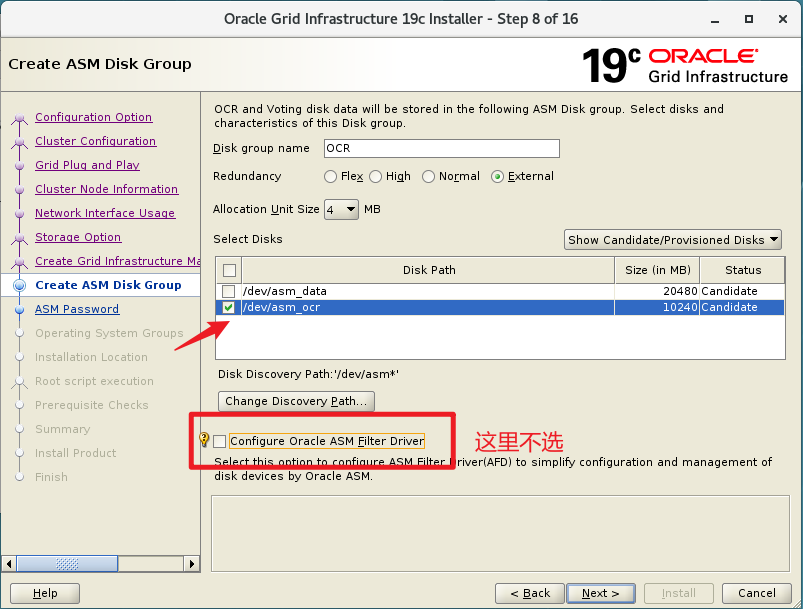
Task: Go to Storage Option step
Action: pos(78,237)
